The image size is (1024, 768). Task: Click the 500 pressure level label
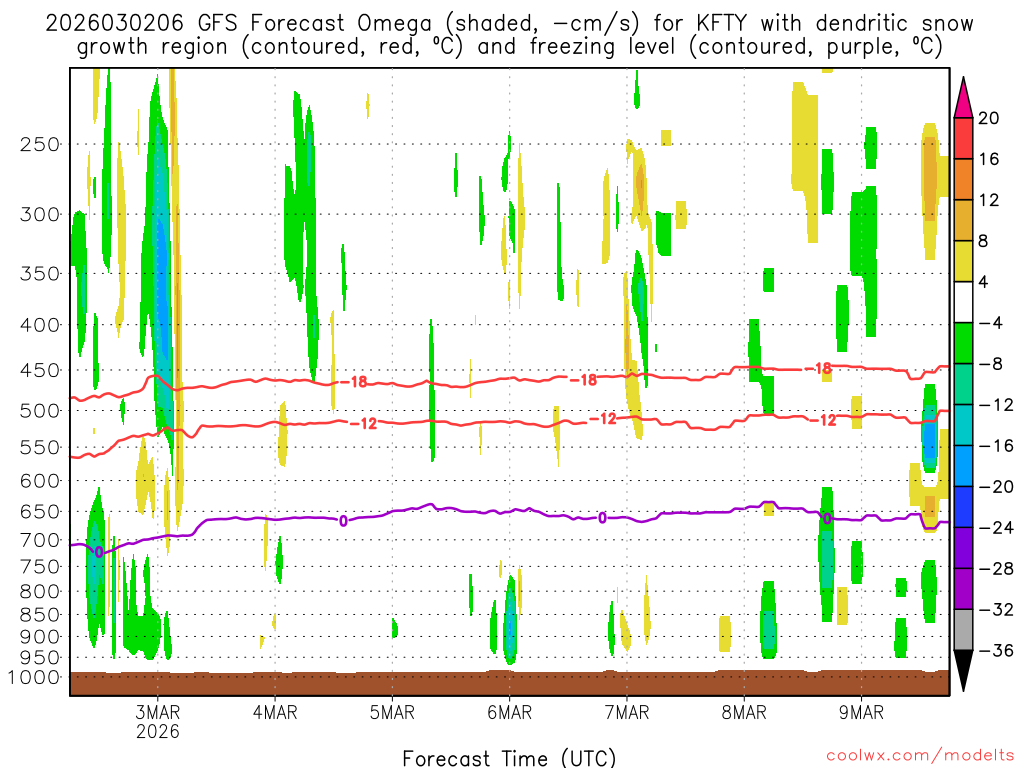[x=40, y=411]
